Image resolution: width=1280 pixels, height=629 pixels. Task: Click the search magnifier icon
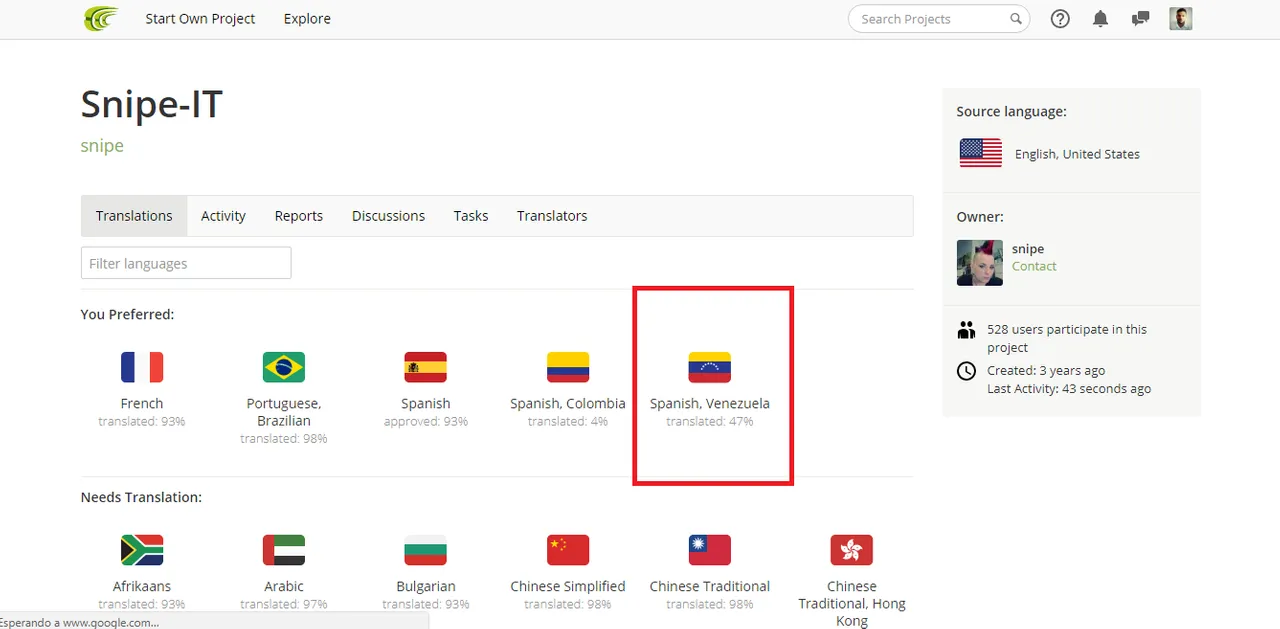tap(1016, 18)
